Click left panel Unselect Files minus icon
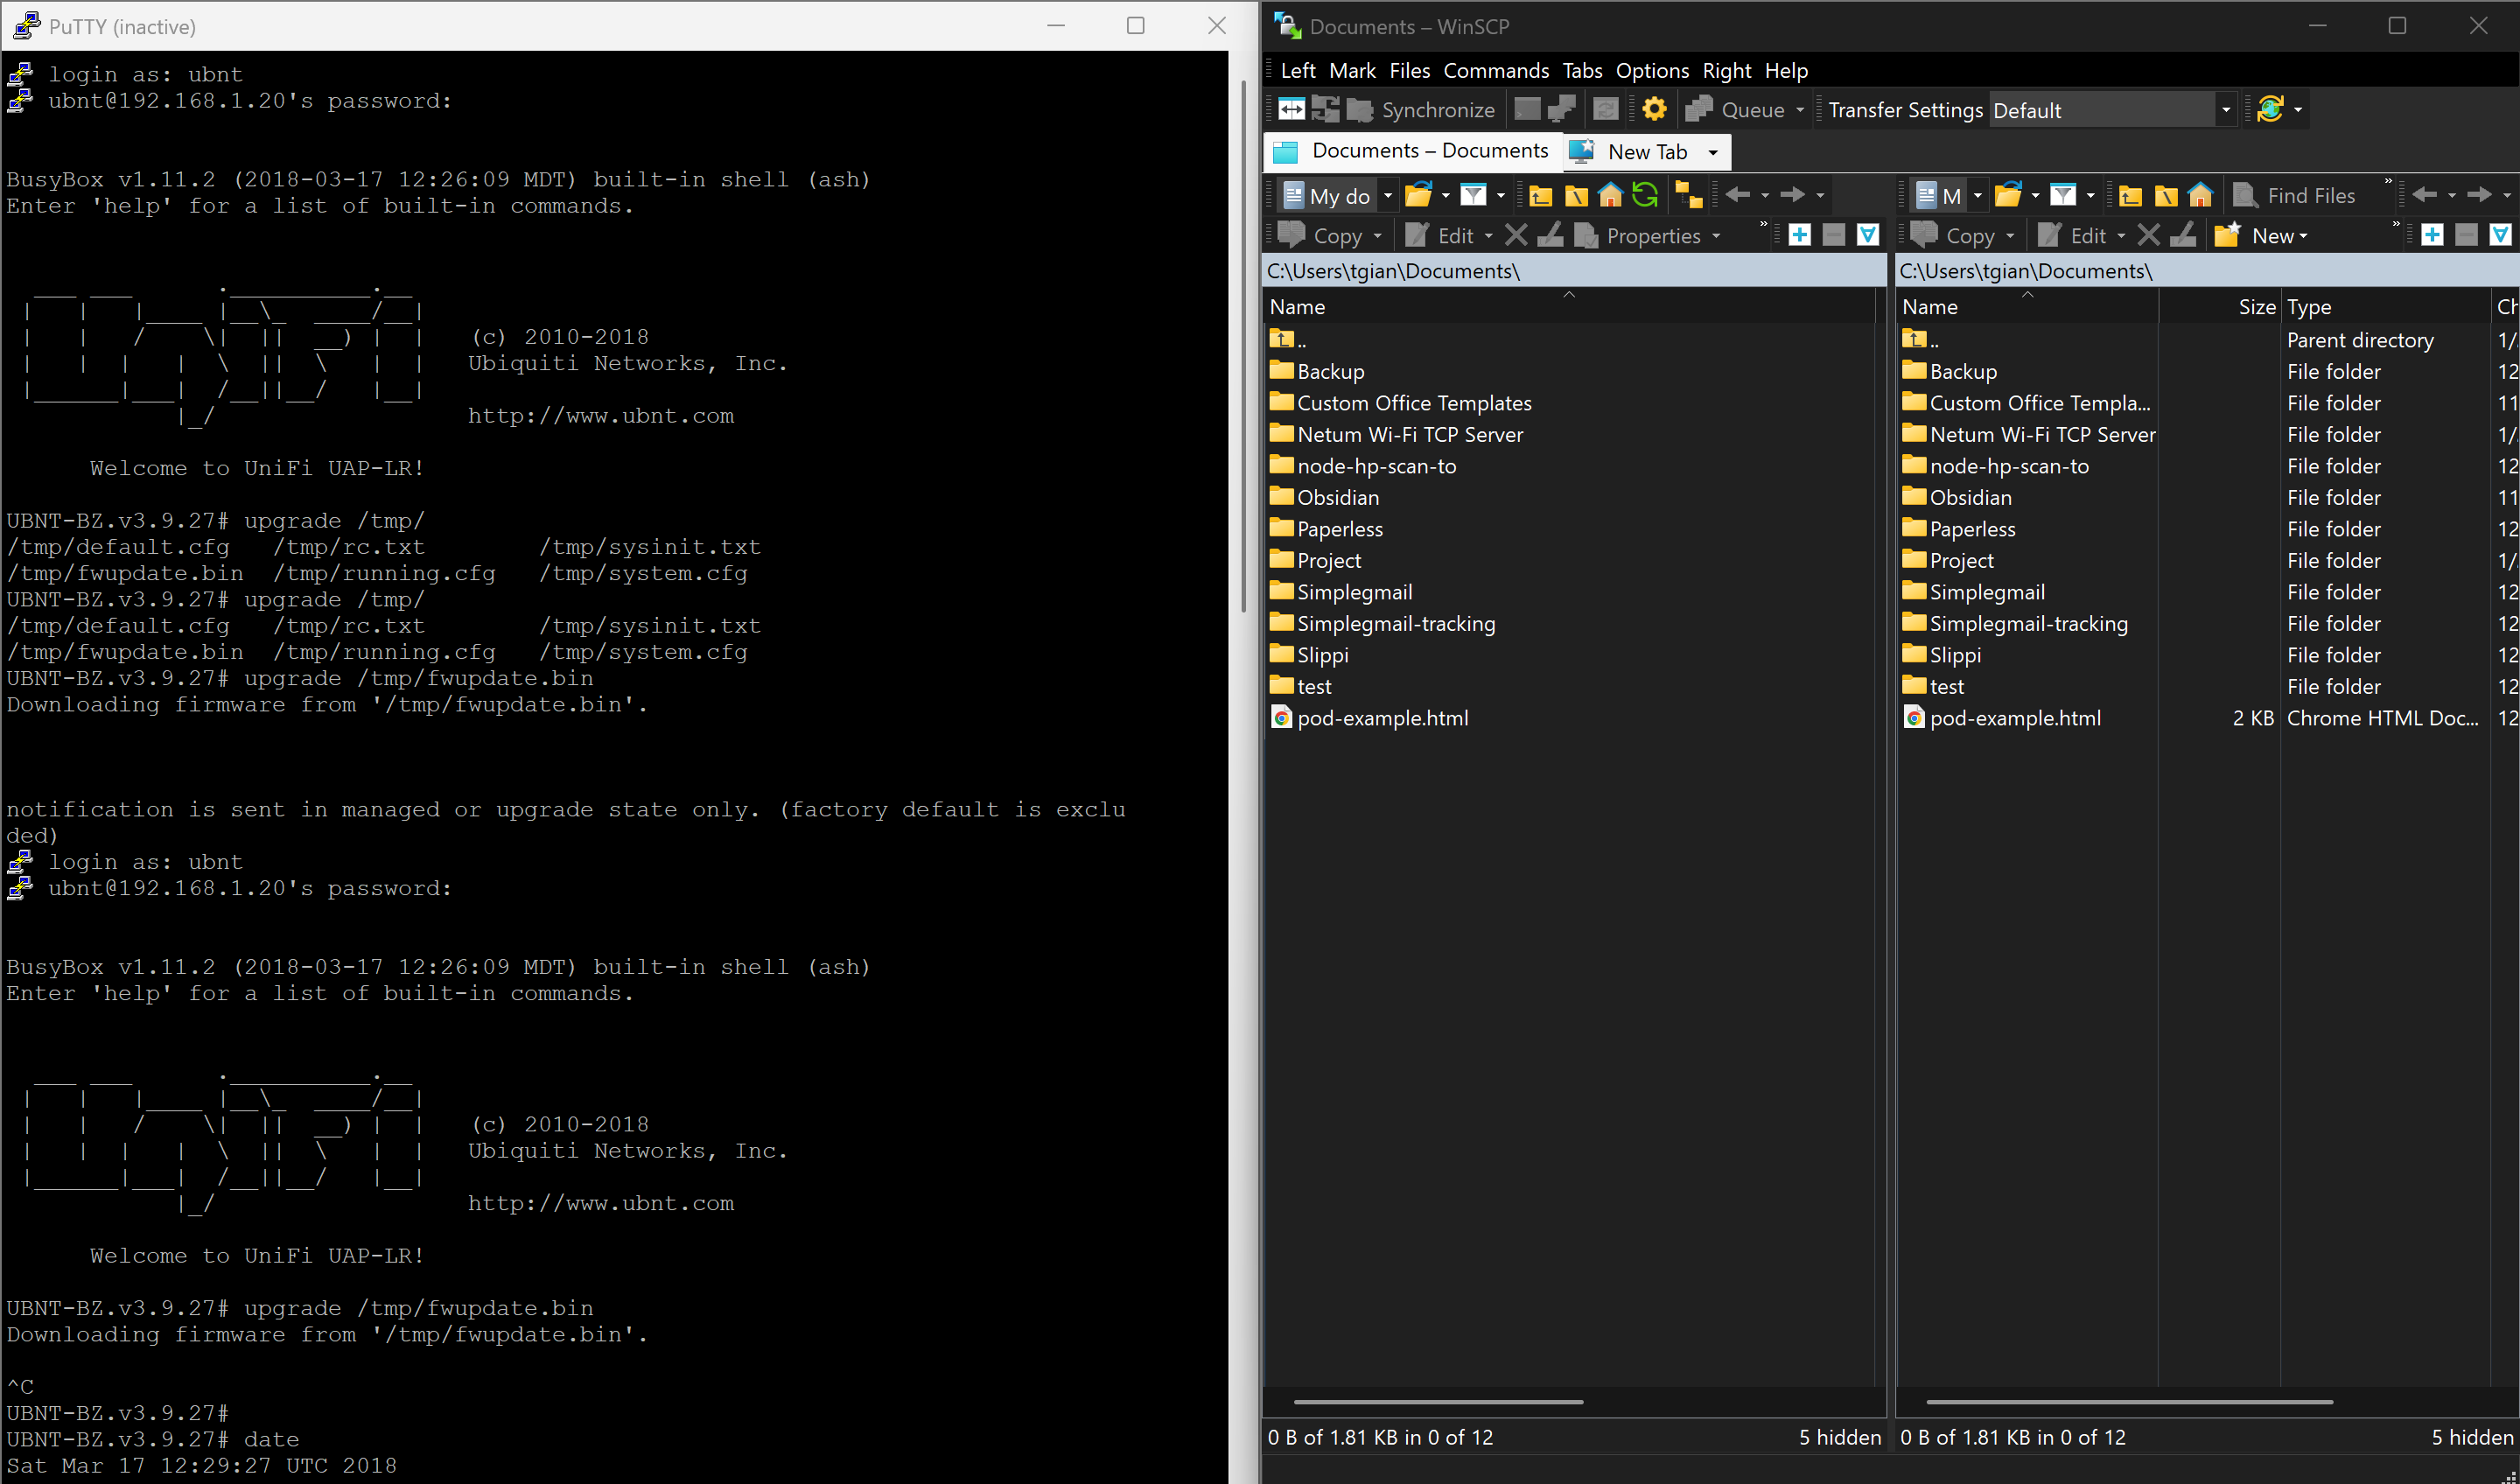The width and height of the screenshot is (2520, 1484). tap(1834, 235)
